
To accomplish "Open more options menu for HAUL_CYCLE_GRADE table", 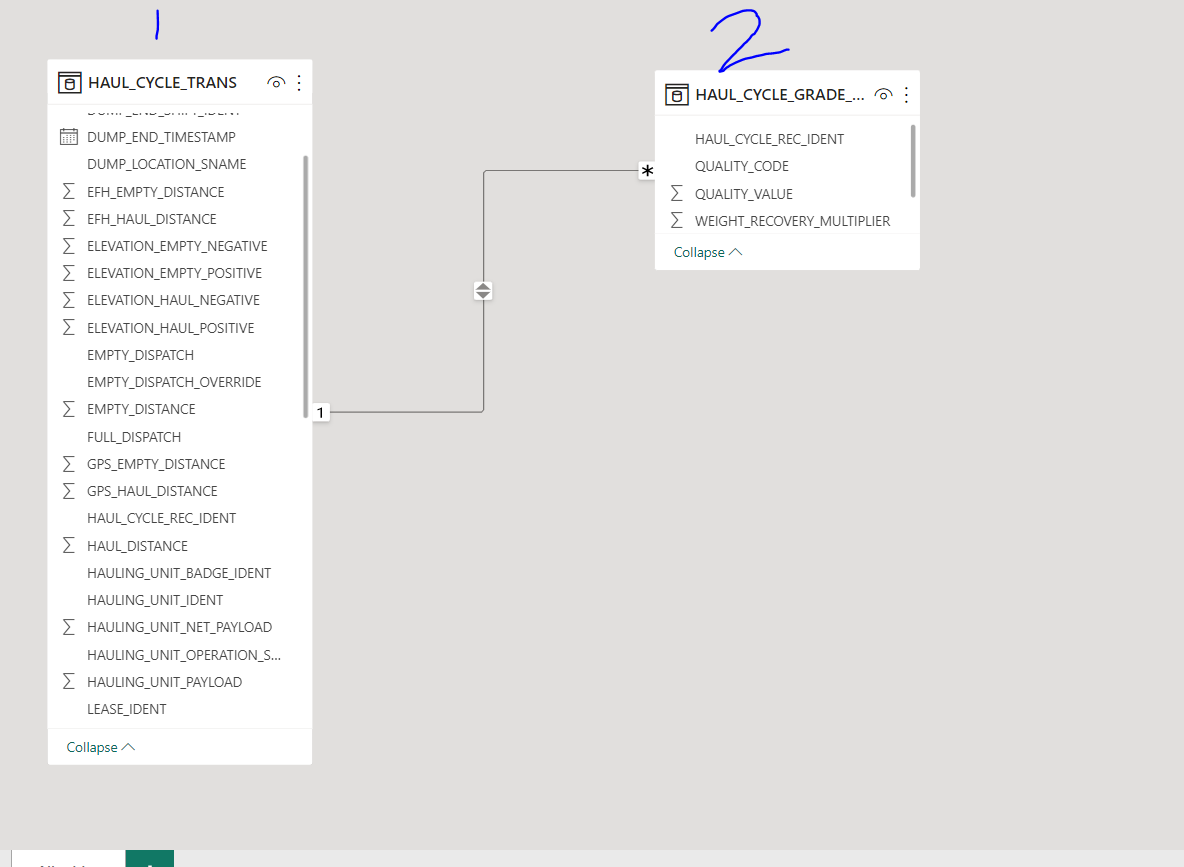I will [x=906, y=94].
